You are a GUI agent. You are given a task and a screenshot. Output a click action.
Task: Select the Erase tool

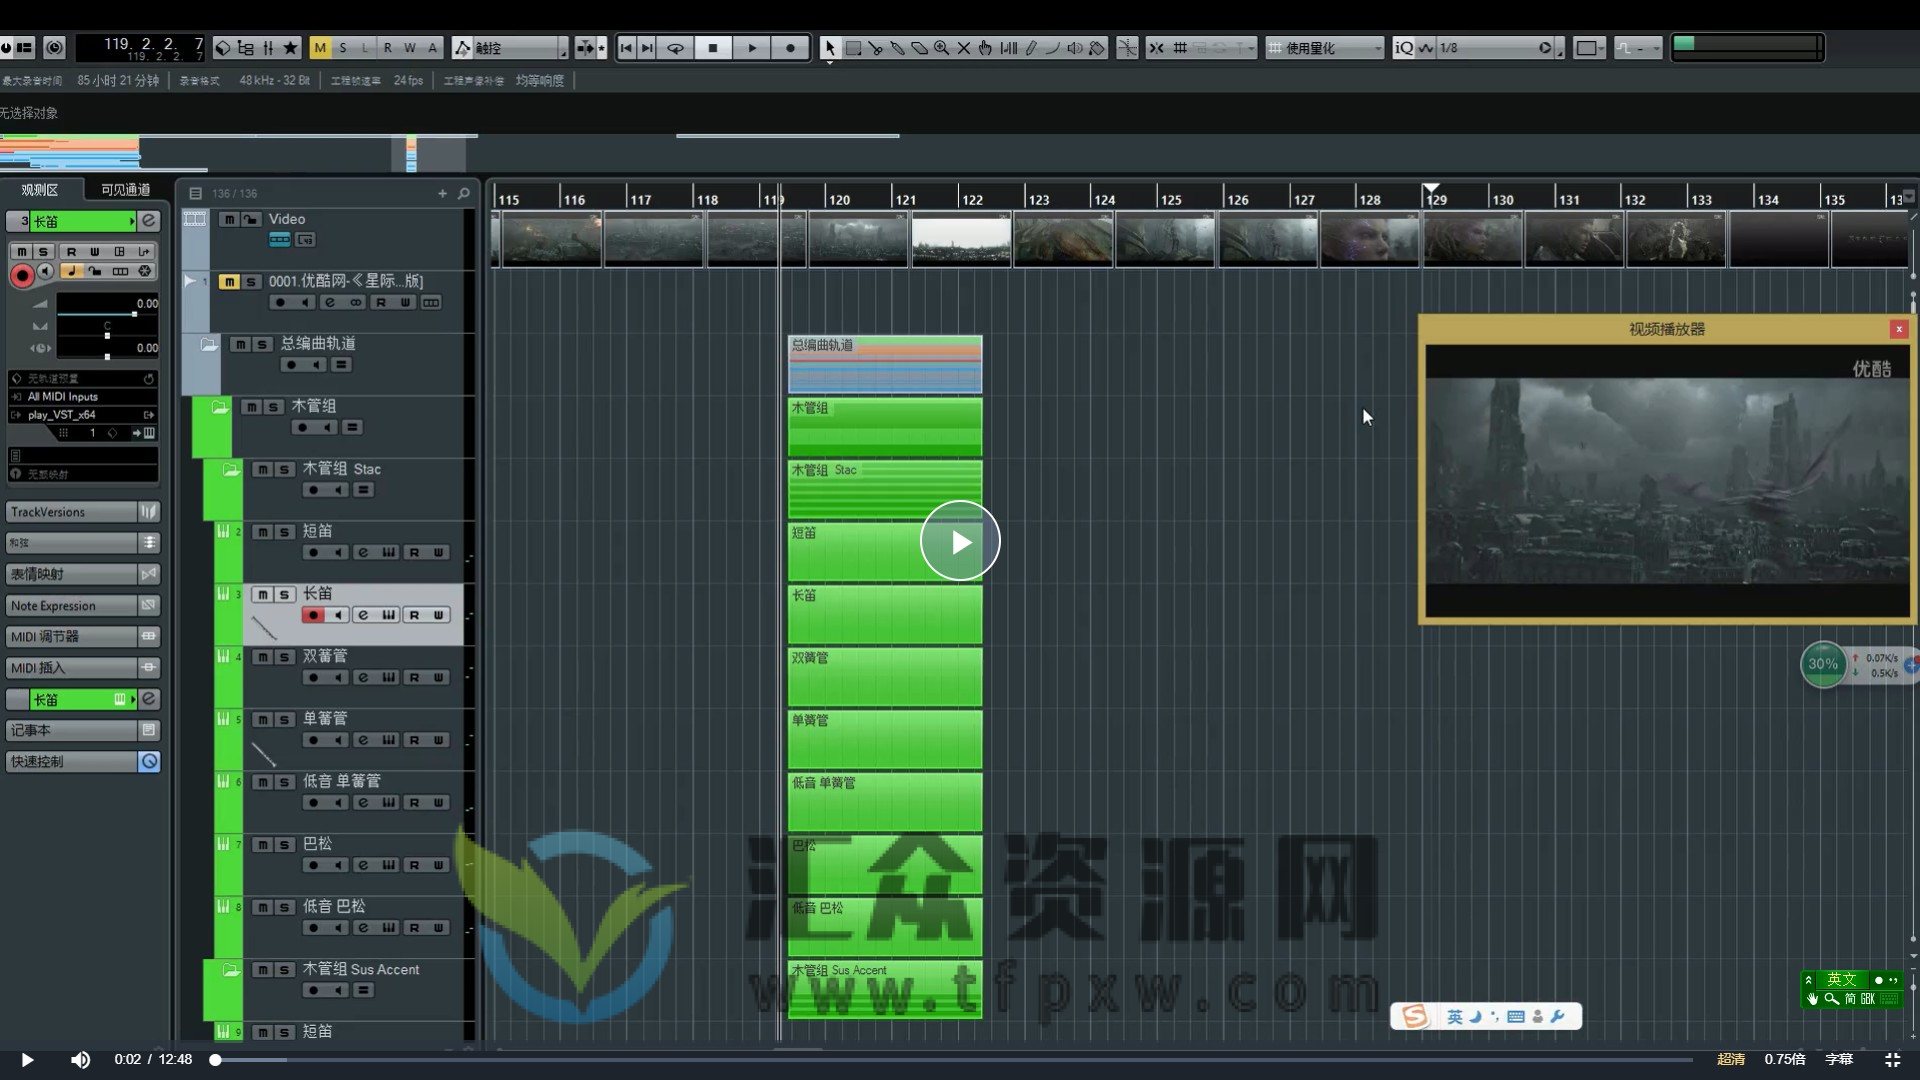pyautogui.click(x=919, y=47)
